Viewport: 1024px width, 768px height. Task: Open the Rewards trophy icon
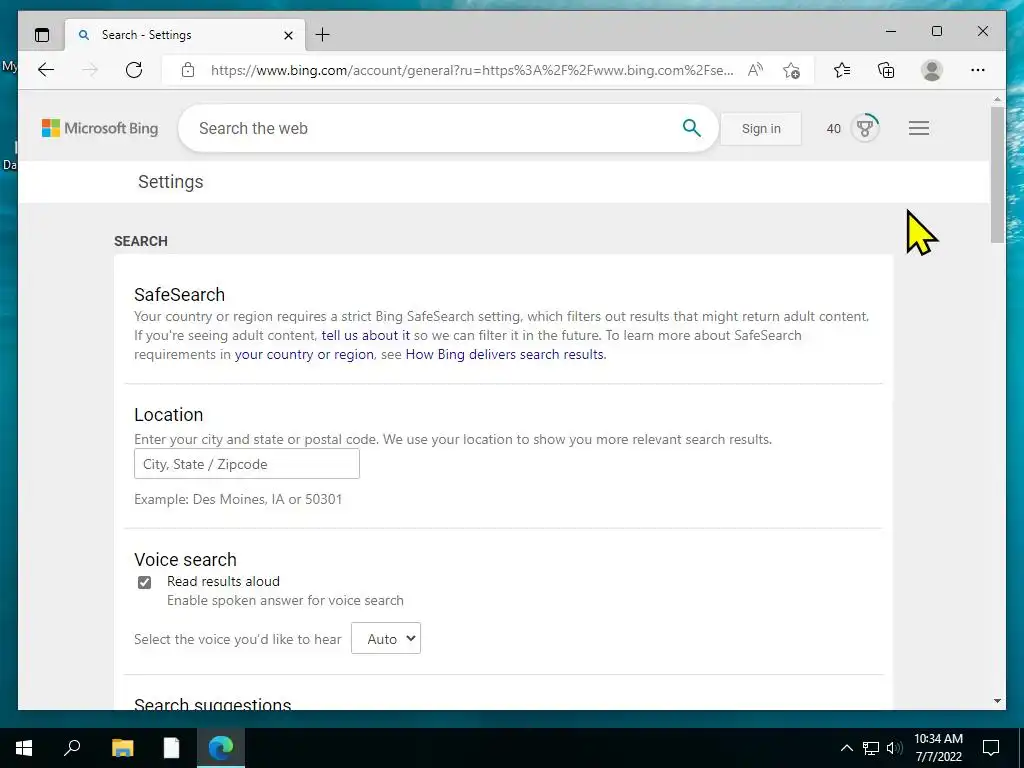(865, 128)
